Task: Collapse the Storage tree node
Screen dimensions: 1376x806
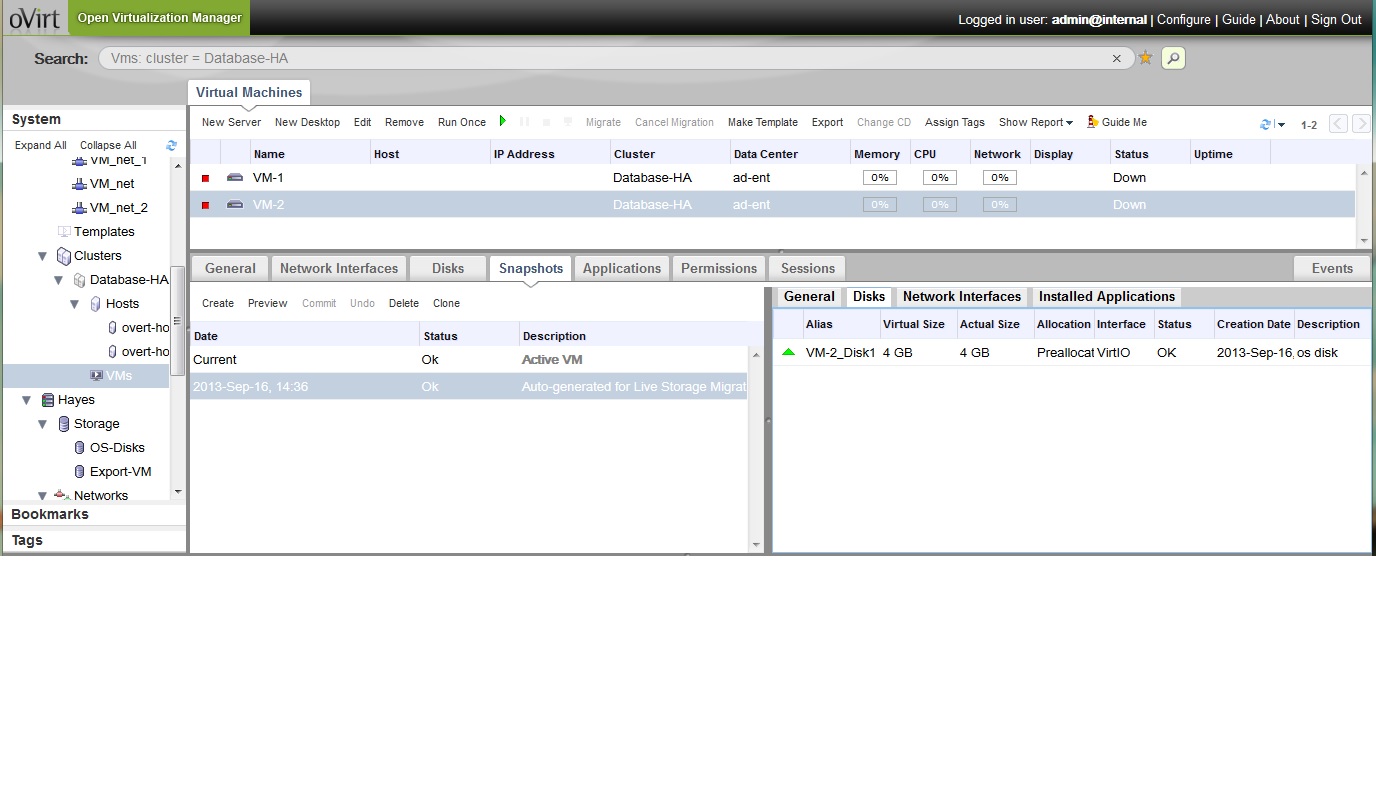Action: click(x=43, y=424)
